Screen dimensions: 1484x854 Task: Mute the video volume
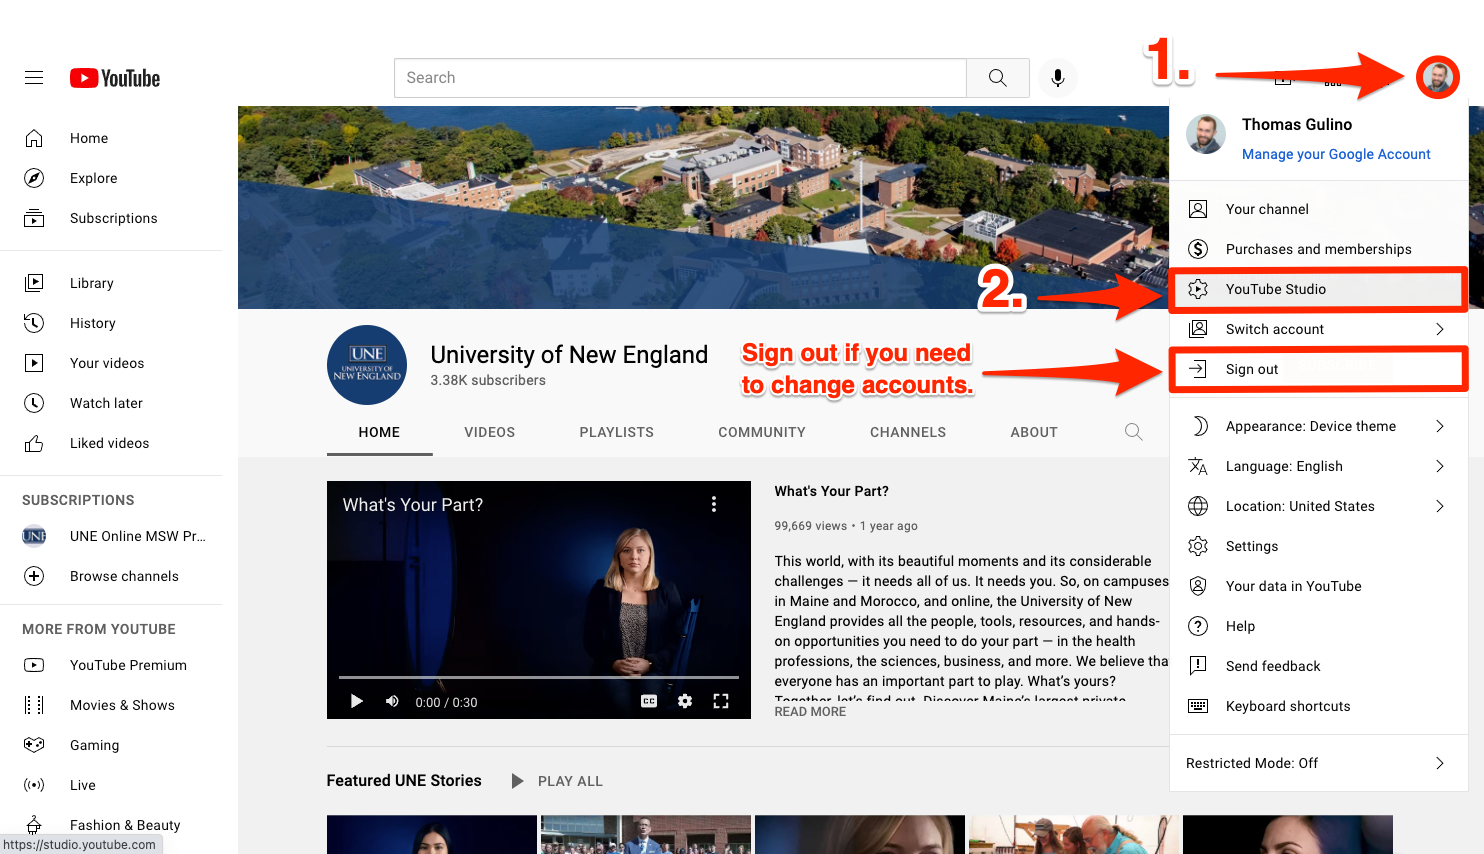click(392, 701)
